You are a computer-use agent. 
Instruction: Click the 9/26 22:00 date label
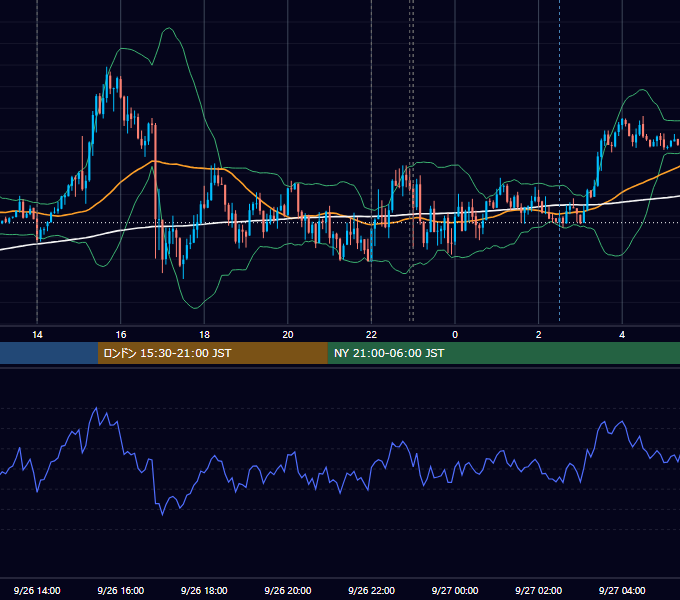click(372, 590)
